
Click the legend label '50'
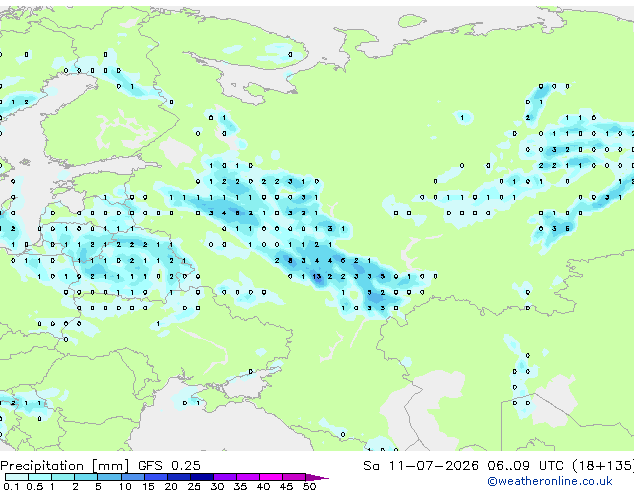pos(309,486)
